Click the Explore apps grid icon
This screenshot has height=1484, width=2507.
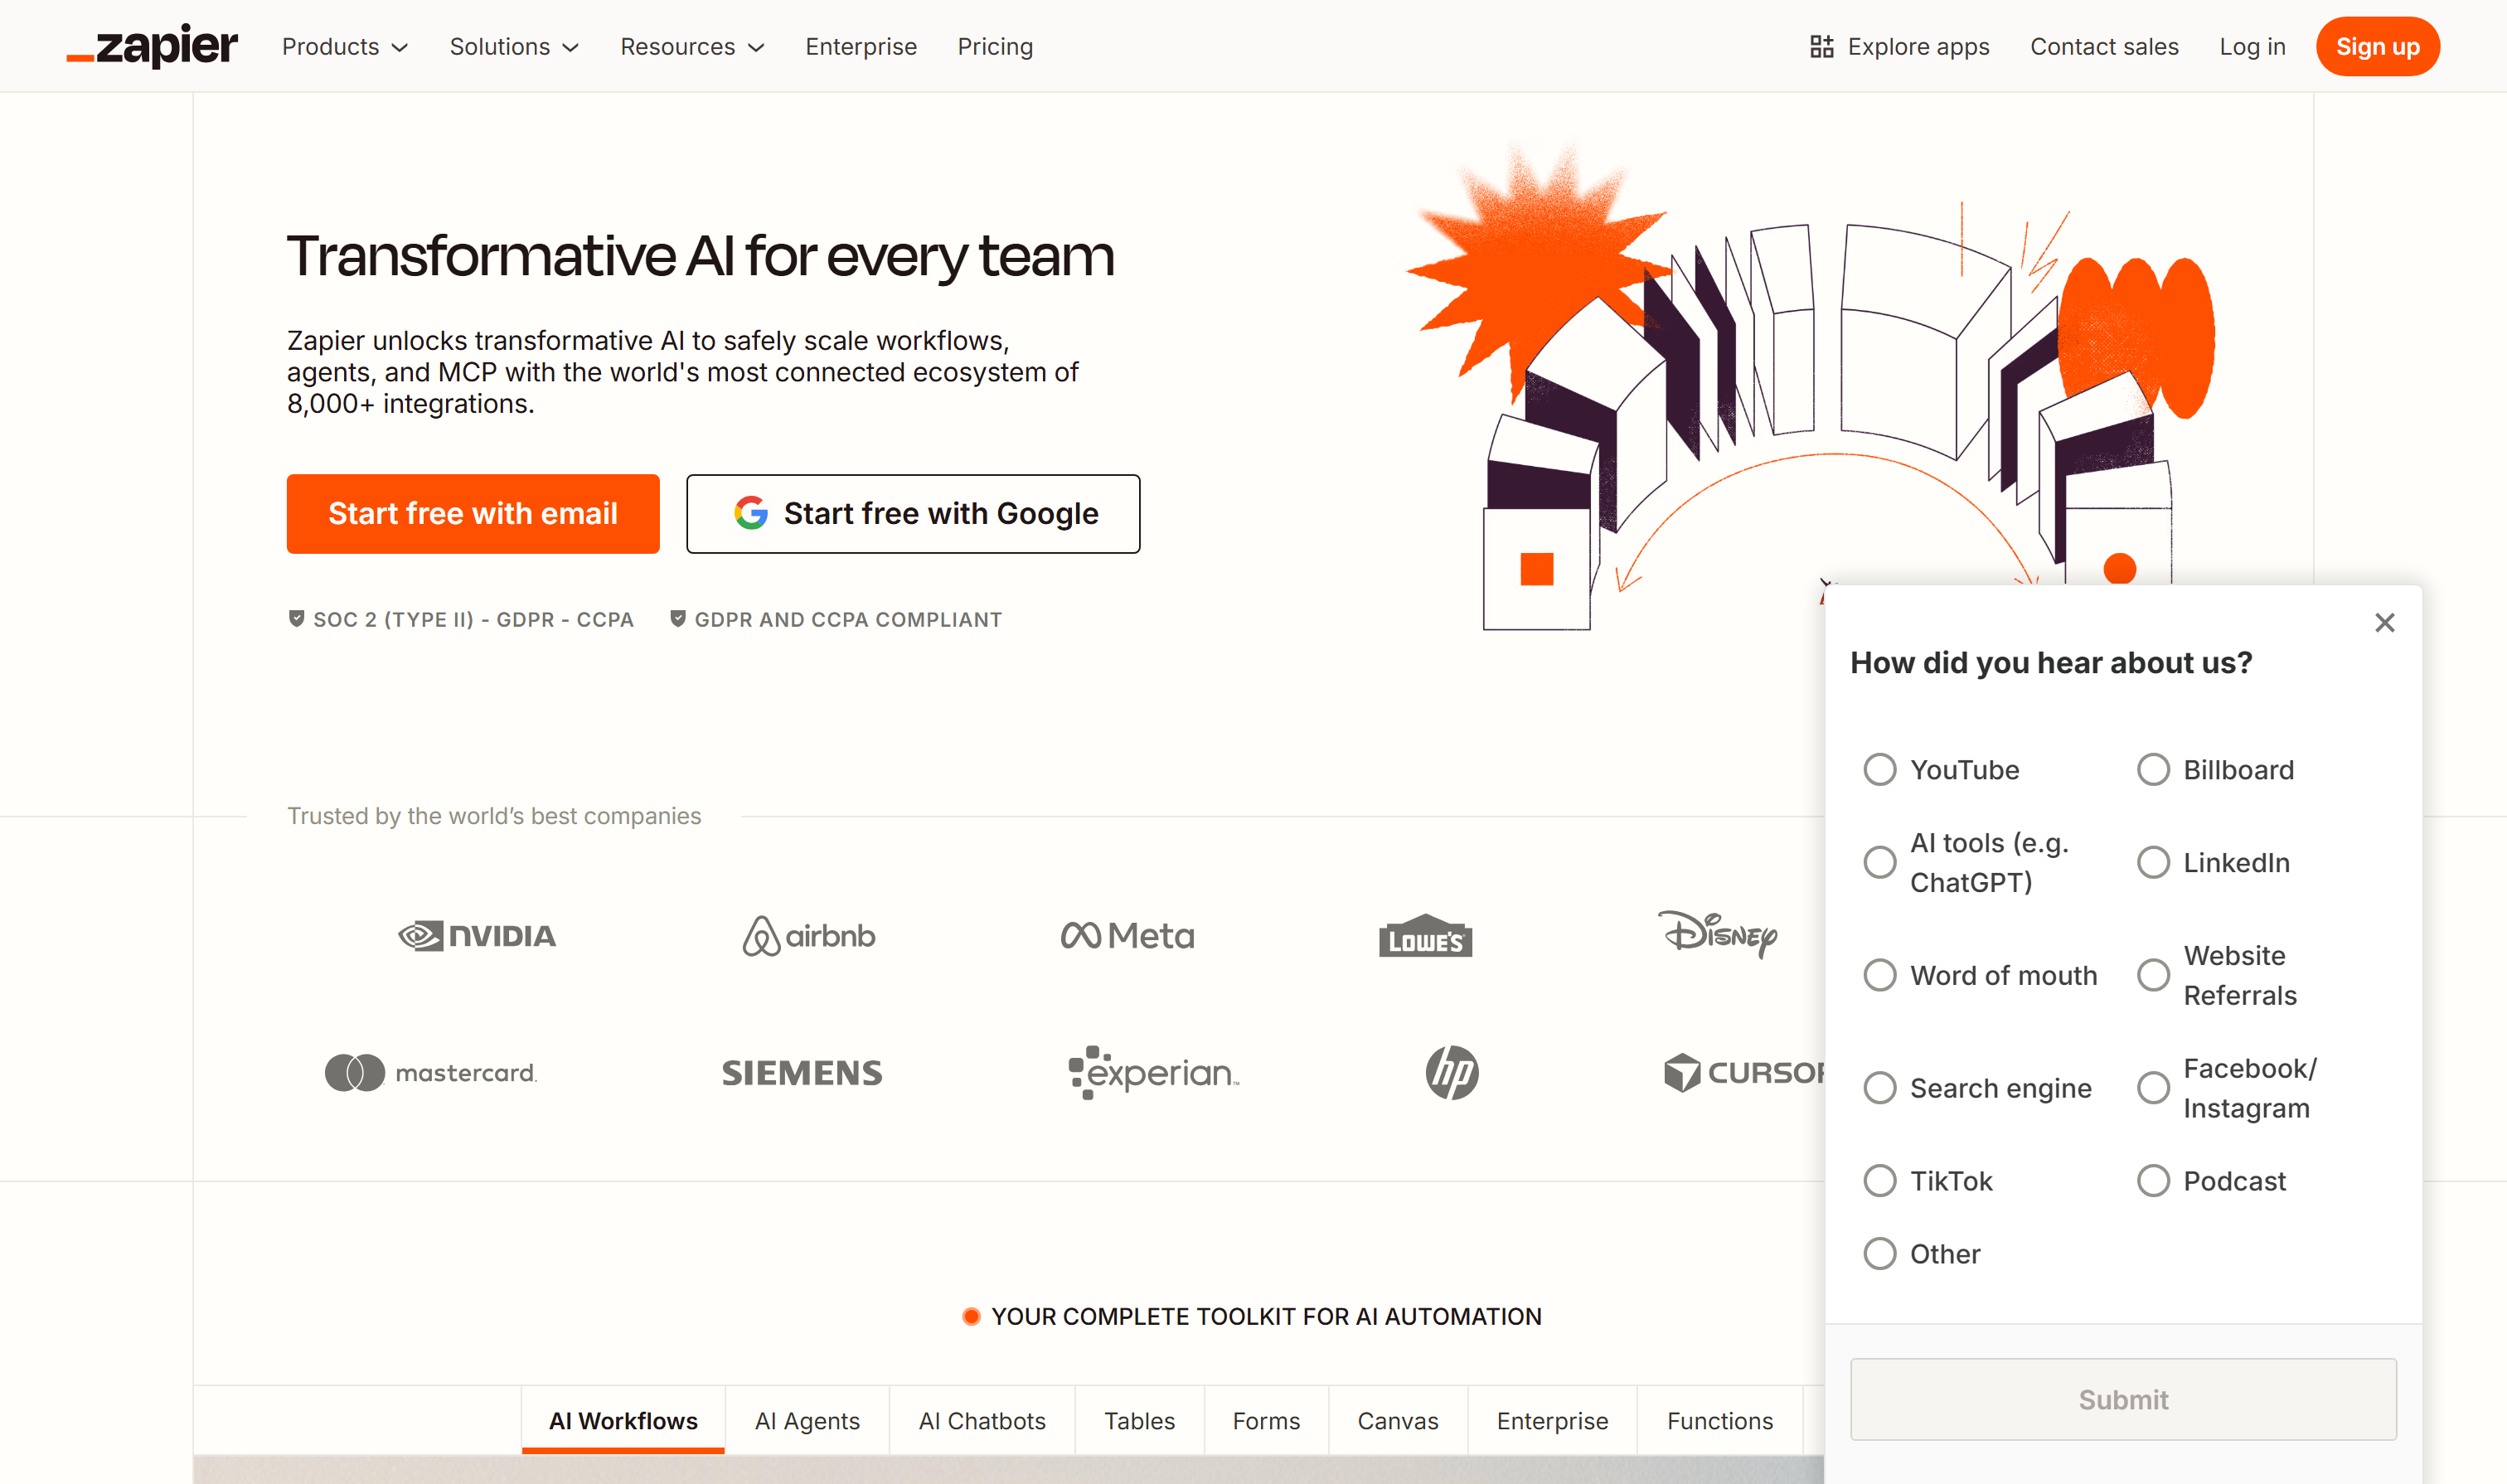tap(1822, 45)
